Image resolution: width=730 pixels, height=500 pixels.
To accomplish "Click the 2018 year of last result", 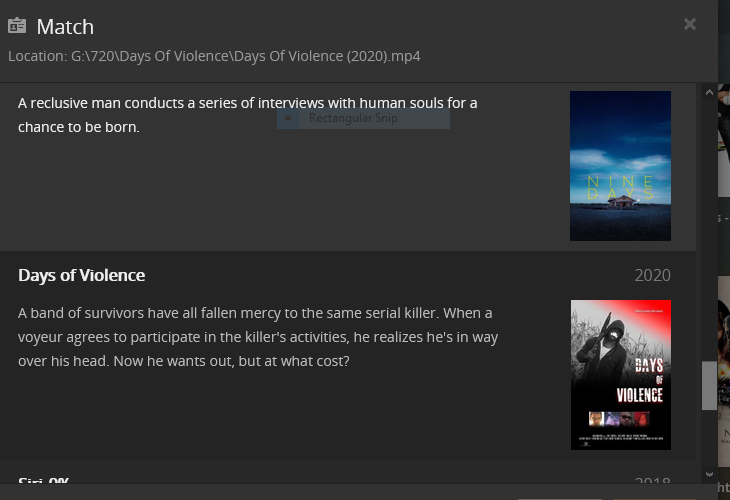I will click(x=652, y=482).
